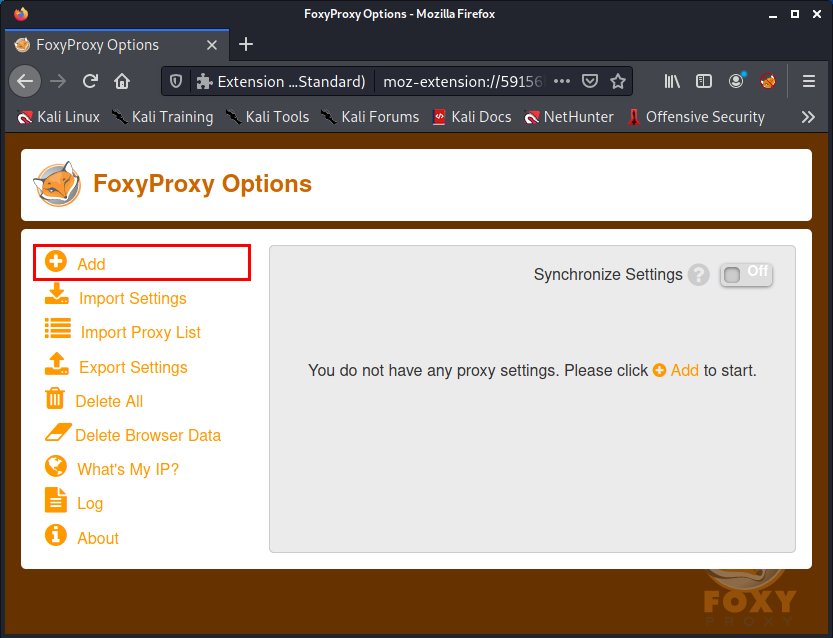Click the About info icon
Viewport: 833px width, 638px height.
pyautogui.click(x=56, y=535)
